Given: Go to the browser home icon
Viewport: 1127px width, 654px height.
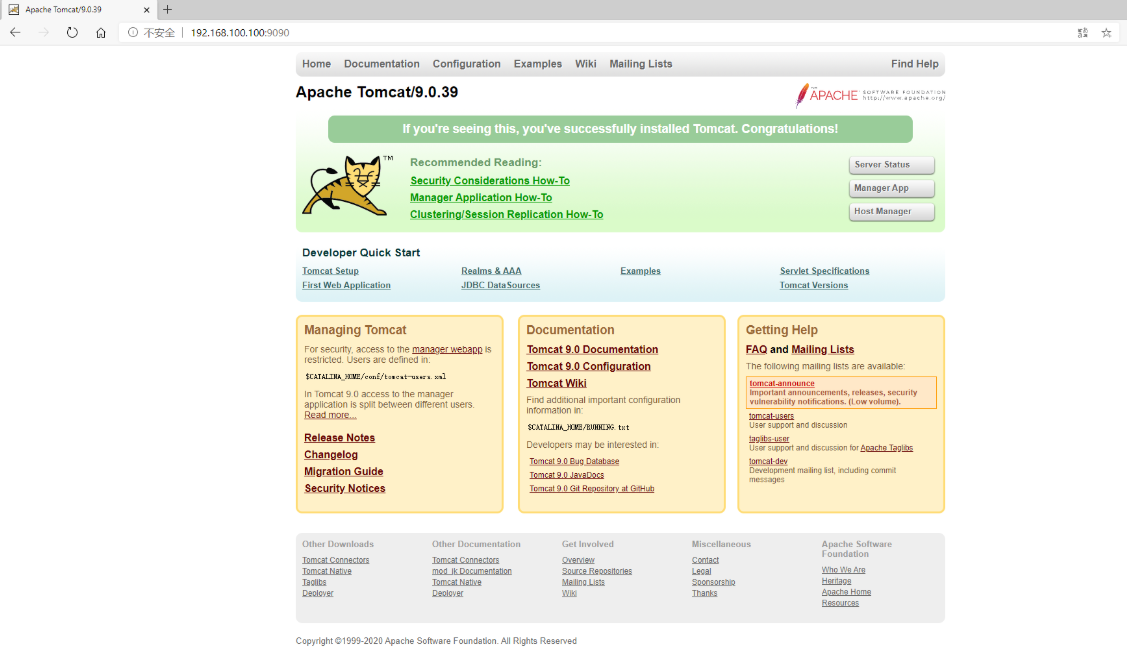Looking at the screenshot, I should (x=101, y=32).
